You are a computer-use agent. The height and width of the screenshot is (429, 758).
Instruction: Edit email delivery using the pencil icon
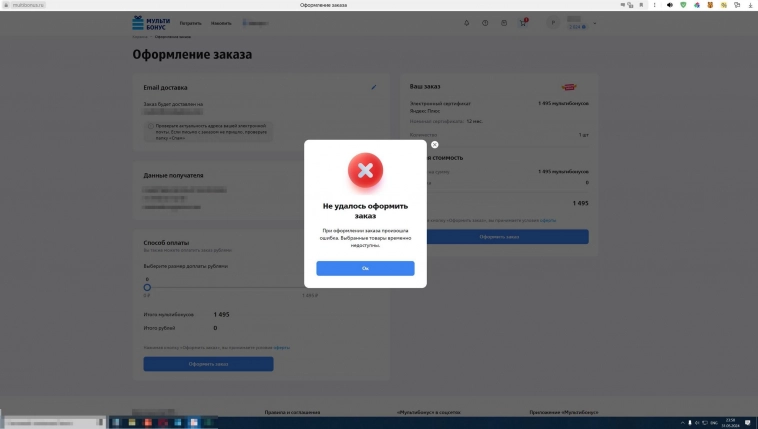coord(374,87)
